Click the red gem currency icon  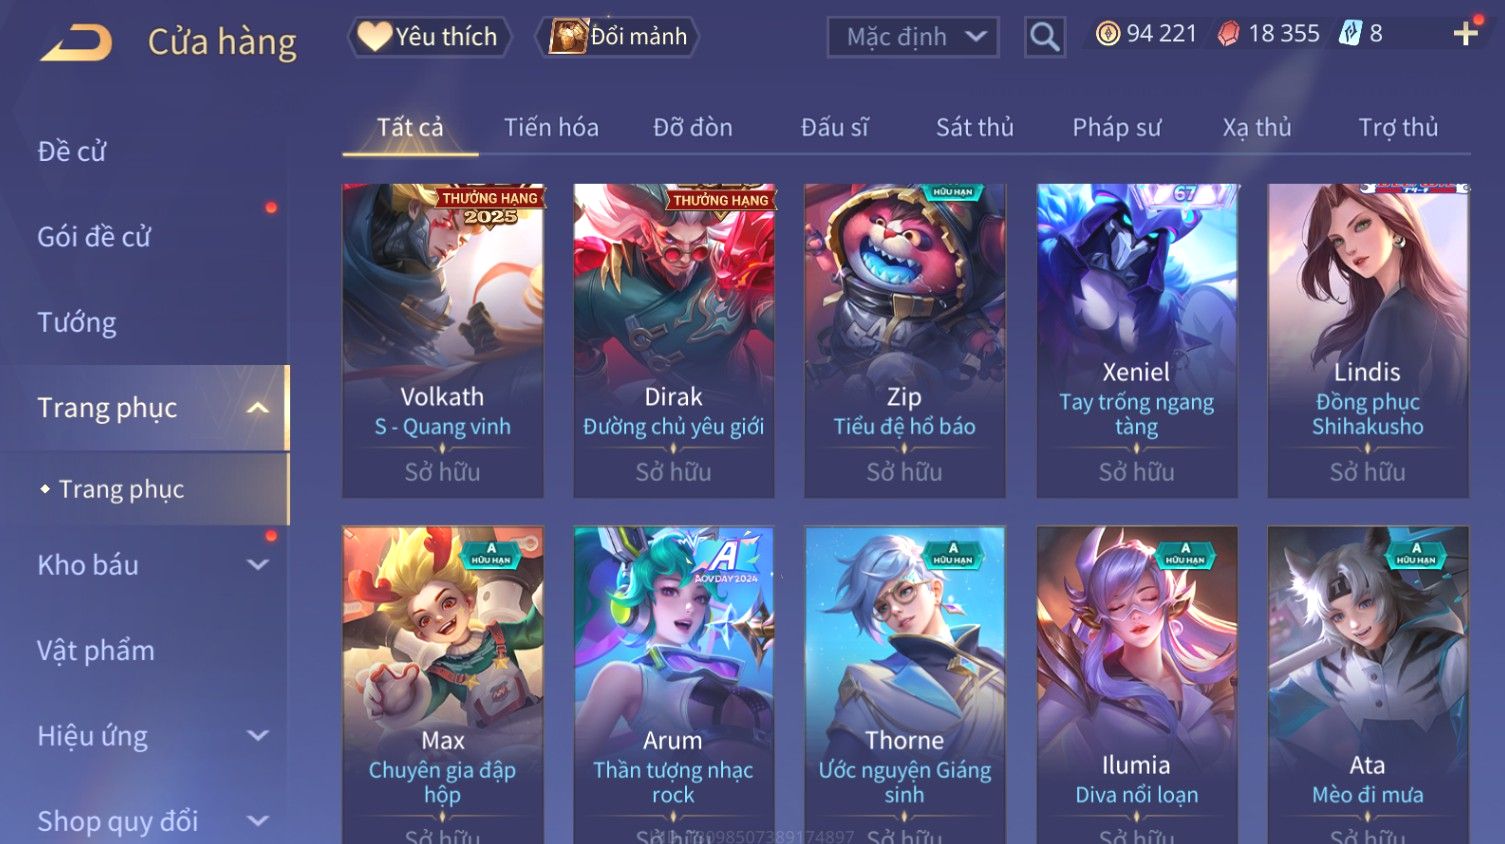coord(1228,34)
